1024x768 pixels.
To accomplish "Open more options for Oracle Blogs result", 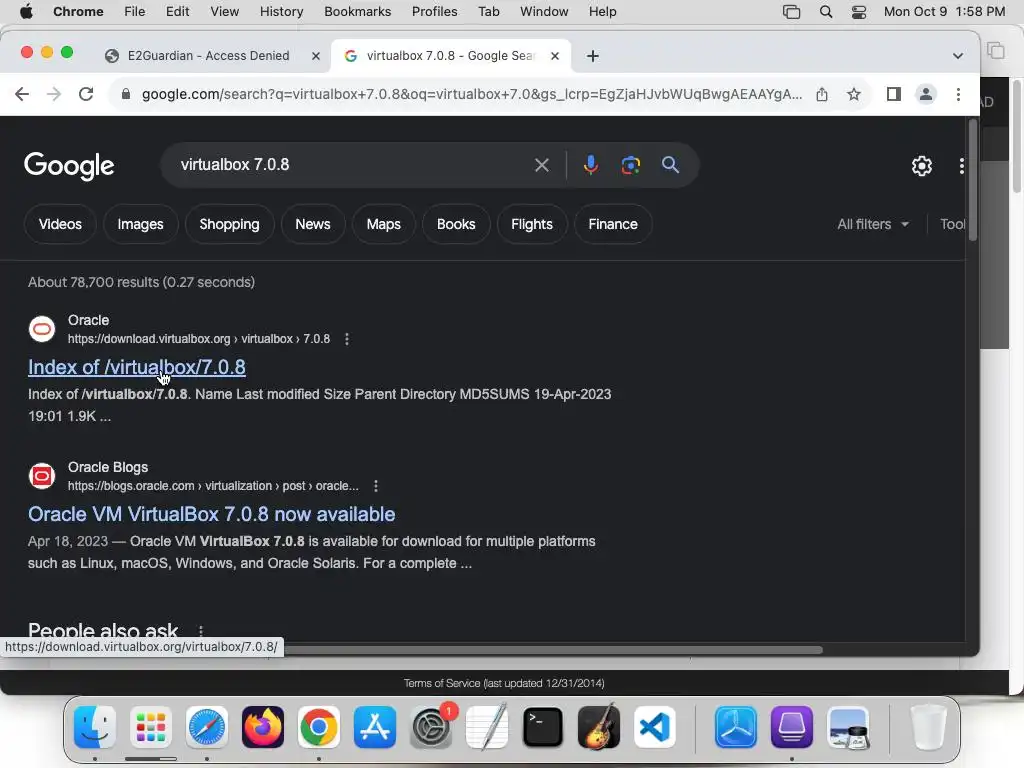I will click(x=376, y=486).
